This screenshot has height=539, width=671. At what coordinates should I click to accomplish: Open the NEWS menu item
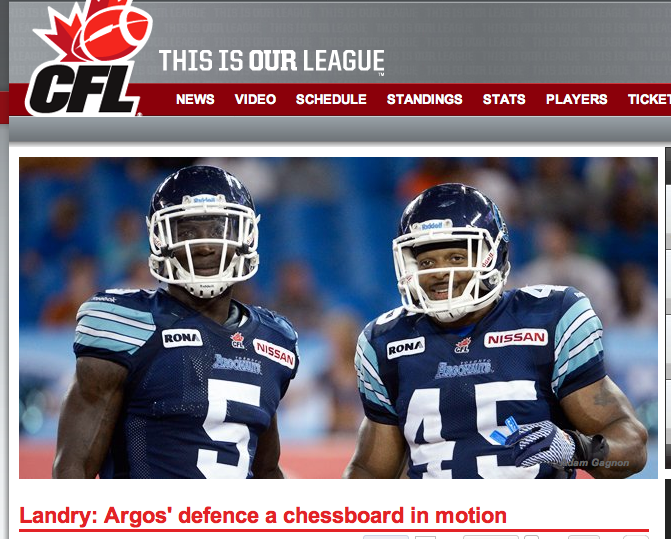pos(195,99)
